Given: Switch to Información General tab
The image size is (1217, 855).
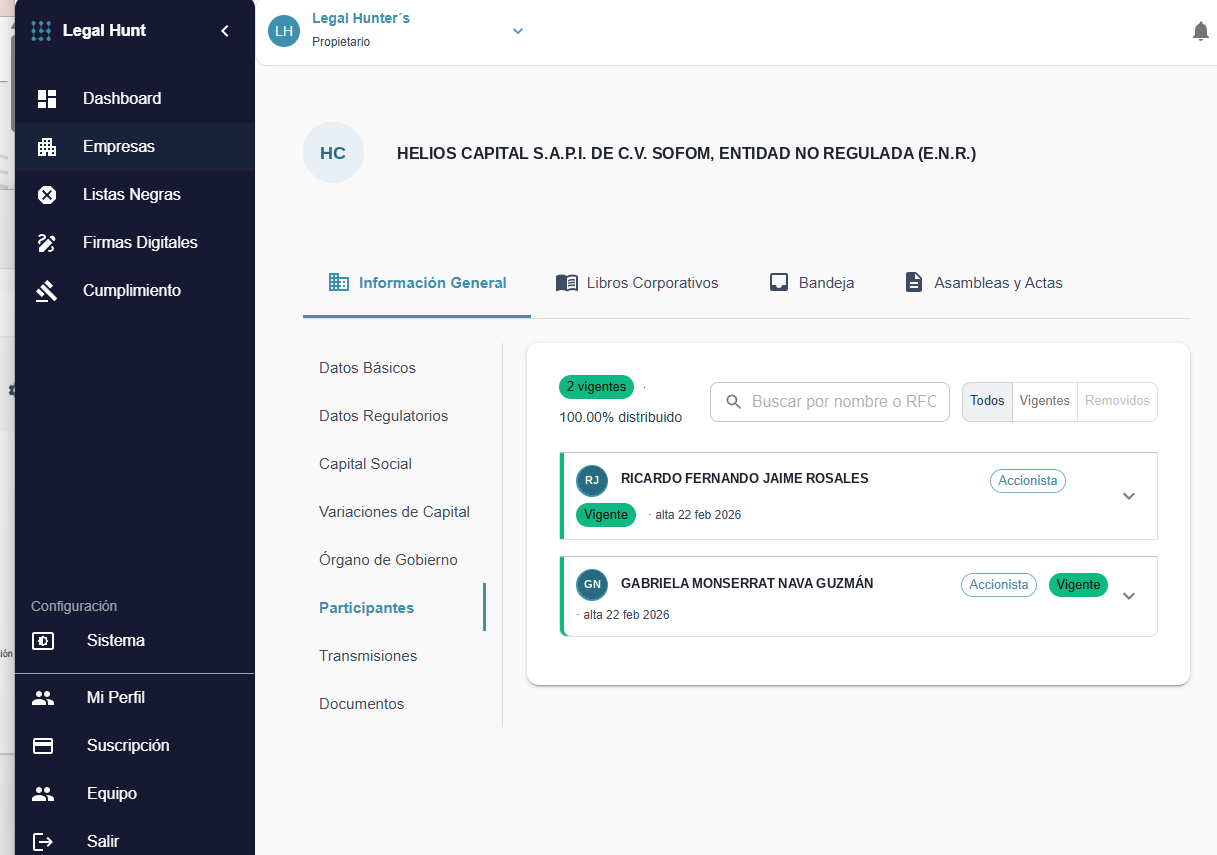Looking at the screenshot, I should [417, 283].
